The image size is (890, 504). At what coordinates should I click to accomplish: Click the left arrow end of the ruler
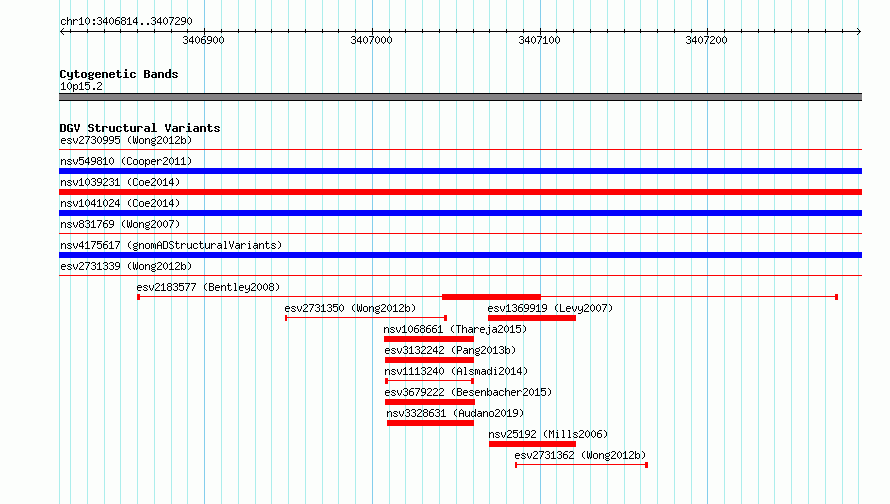[x=62, y=31]
